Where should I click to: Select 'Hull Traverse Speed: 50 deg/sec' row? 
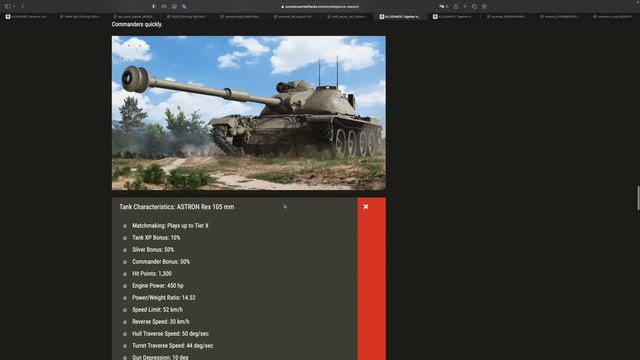coord(170,333)
